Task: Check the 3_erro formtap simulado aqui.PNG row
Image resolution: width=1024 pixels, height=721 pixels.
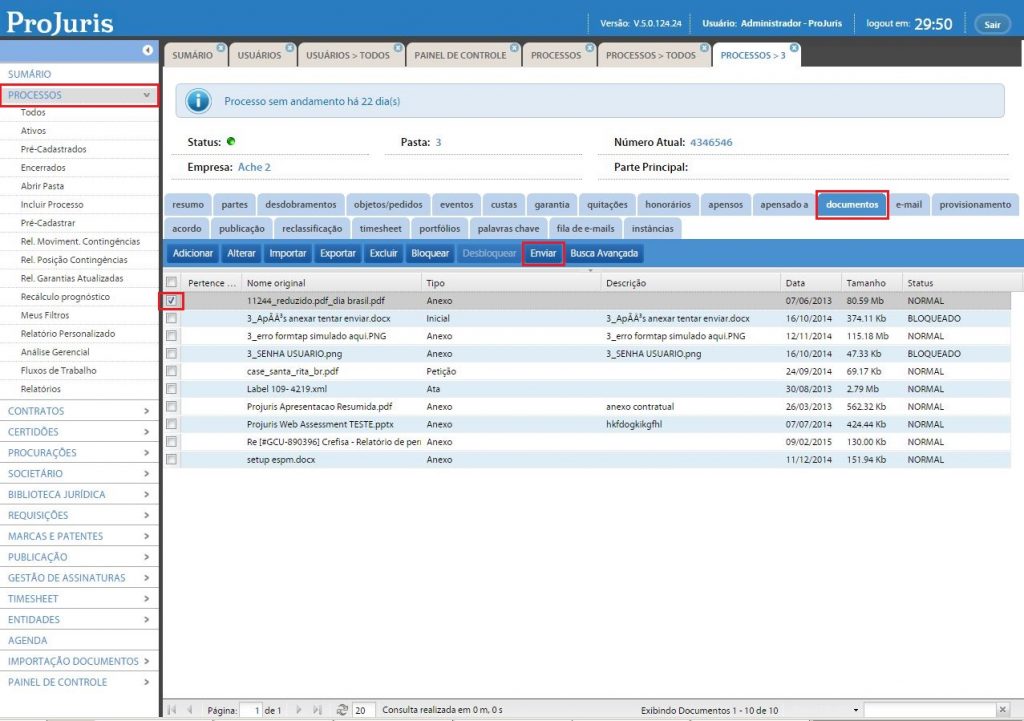Action: pyautogui.click(x=171, y=336)
